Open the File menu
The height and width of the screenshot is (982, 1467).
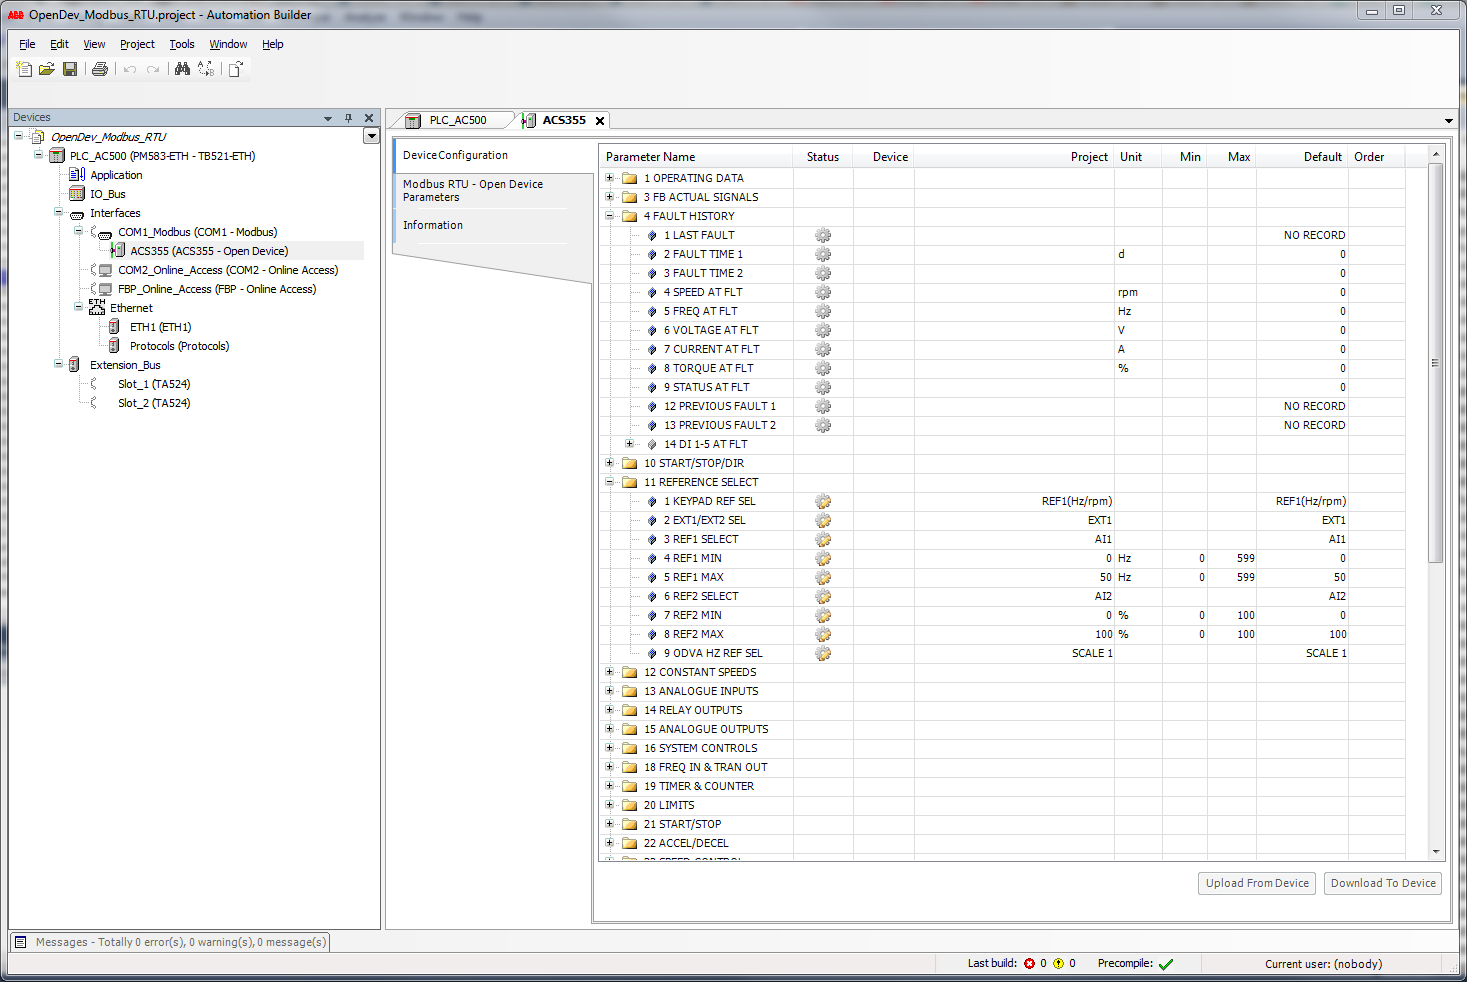click(27, 44)
